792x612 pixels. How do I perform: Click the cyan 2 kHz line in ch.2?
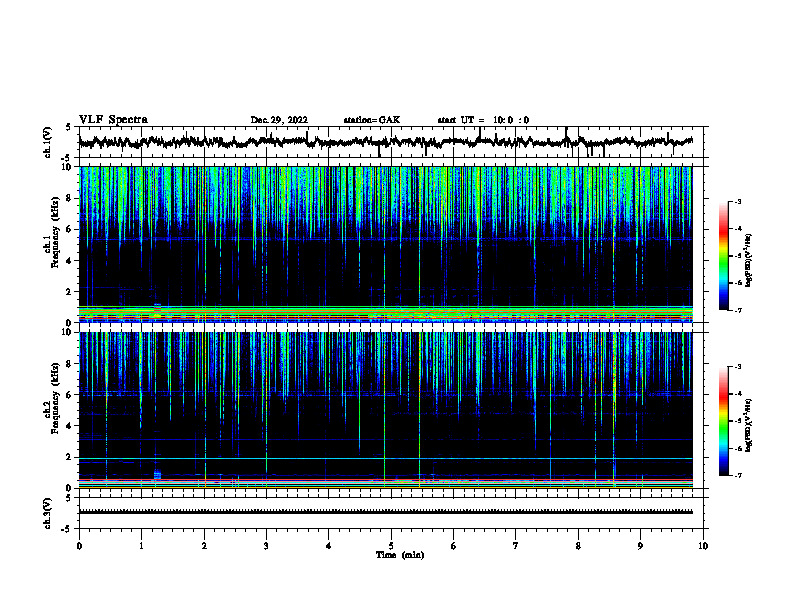pos(385,458)
